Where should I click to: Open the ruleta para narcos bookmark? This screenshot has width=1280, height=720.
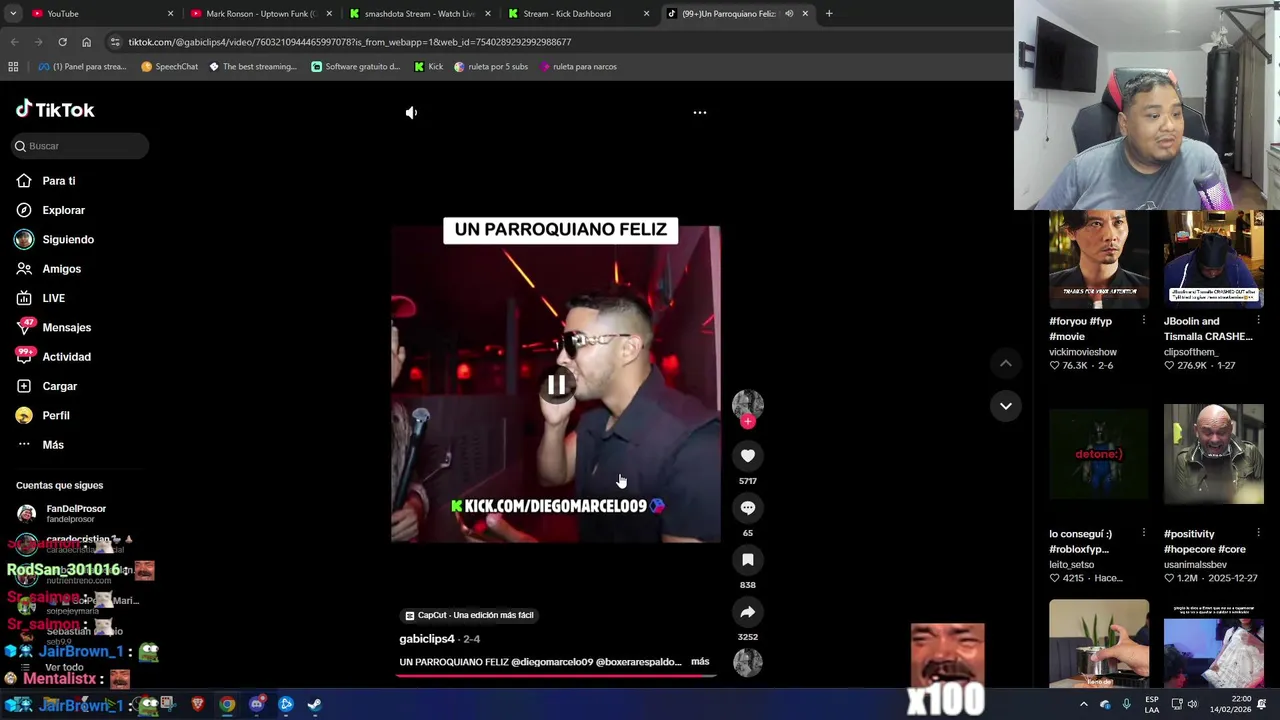578,67
